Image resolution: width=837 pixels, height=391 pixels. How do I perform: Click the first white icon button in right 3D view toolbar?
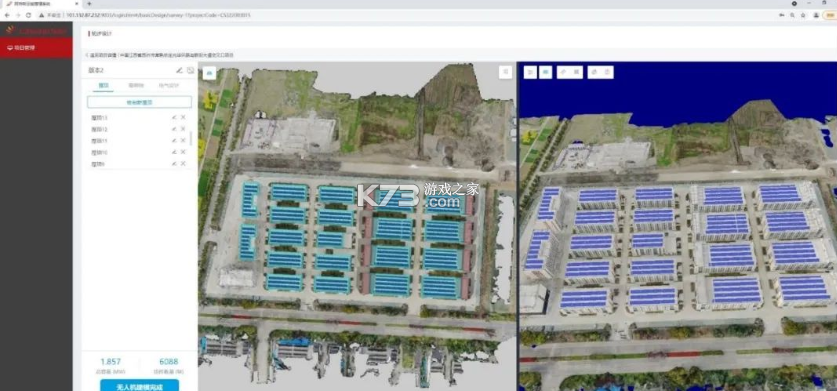[x=530, y=72]
